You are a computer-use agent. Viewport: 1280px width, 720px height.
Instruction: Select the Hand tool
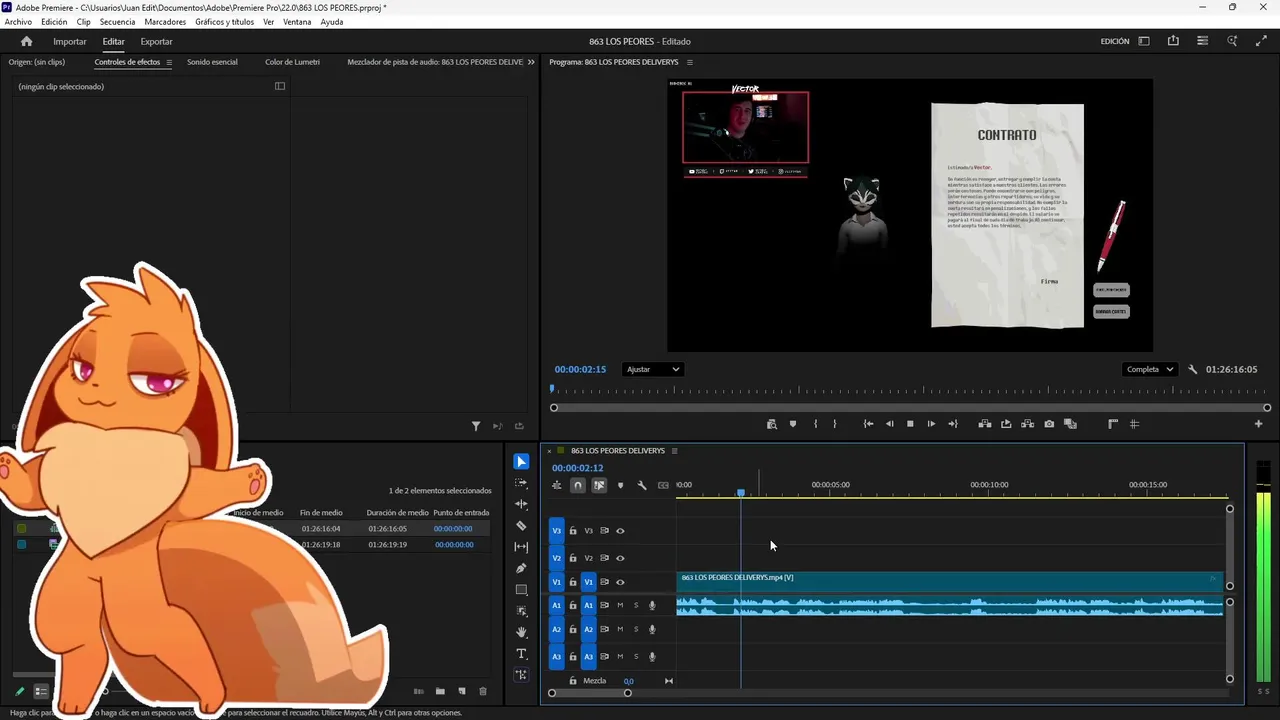(521, 632)
